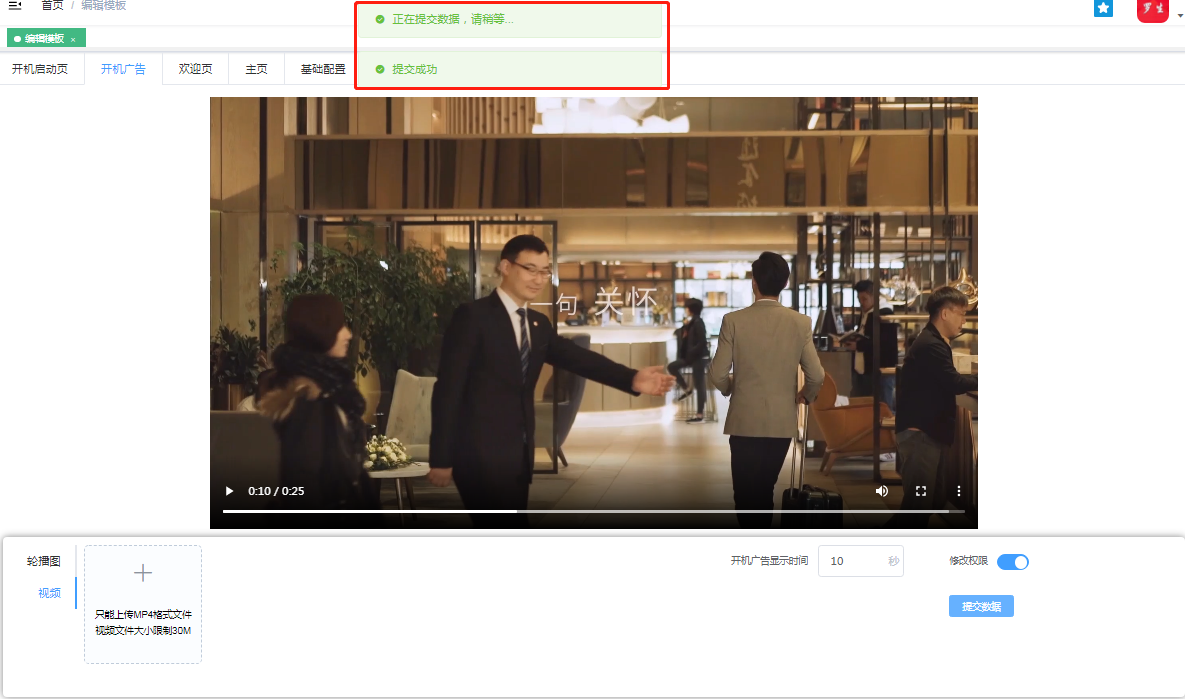
Task: Toggle the 修改权限 switch
Action: pos(1012,562)
